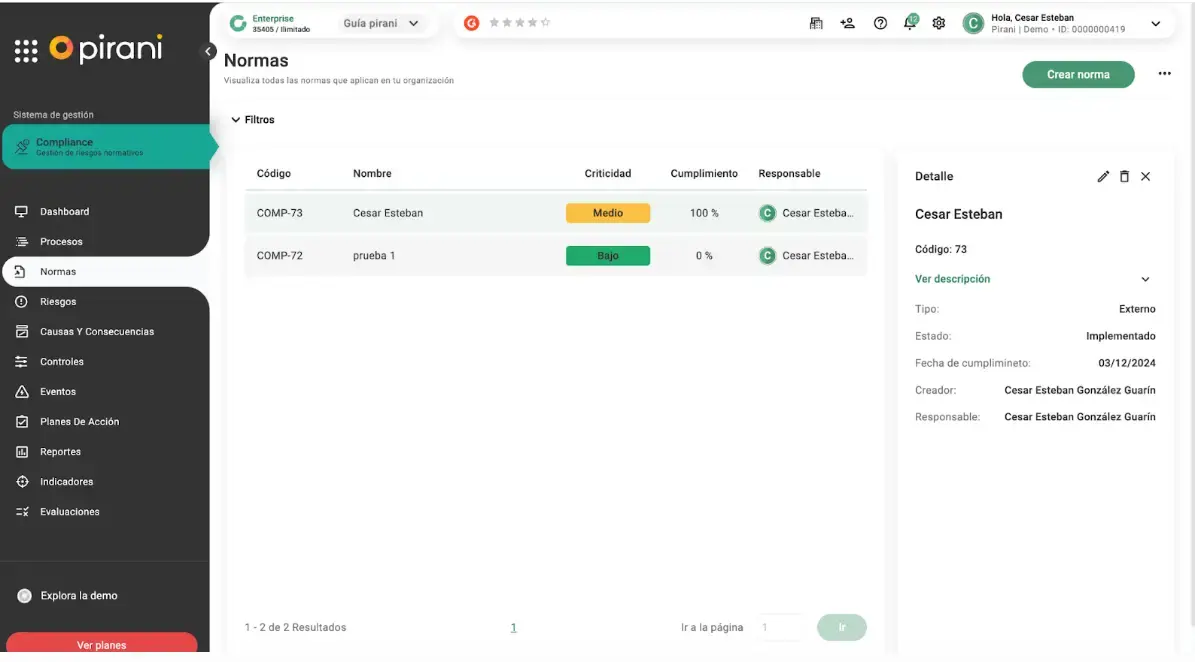This screenshot has width=1195, height=662.
Task: Click the edit pencil icon in Detalle panel
Action: 1103,176
